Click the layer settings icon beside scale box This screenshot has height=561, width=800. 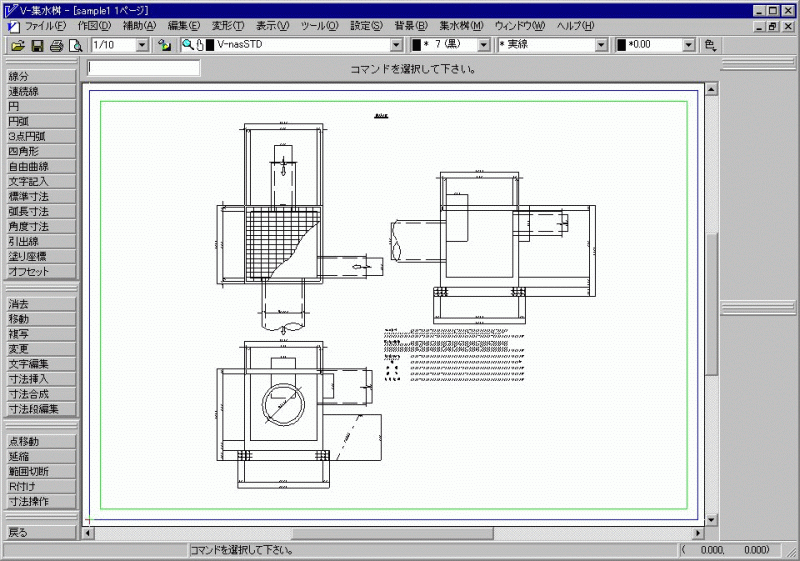click(164, 45)
